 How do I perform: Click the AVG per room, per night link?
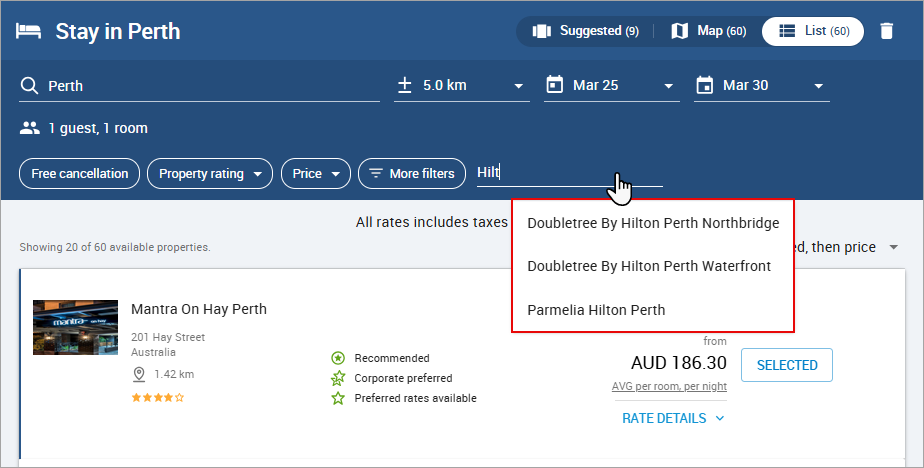click(x=669, y=386)
